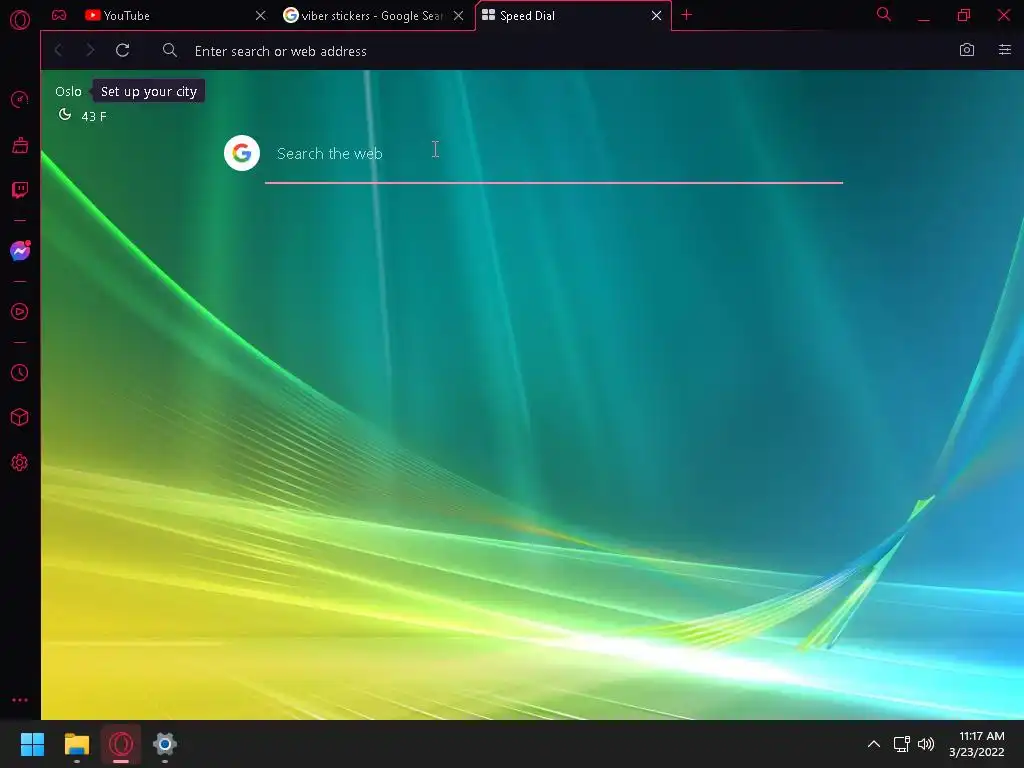
Task: Click the address bar search magnifier
Action: [170, 50]
